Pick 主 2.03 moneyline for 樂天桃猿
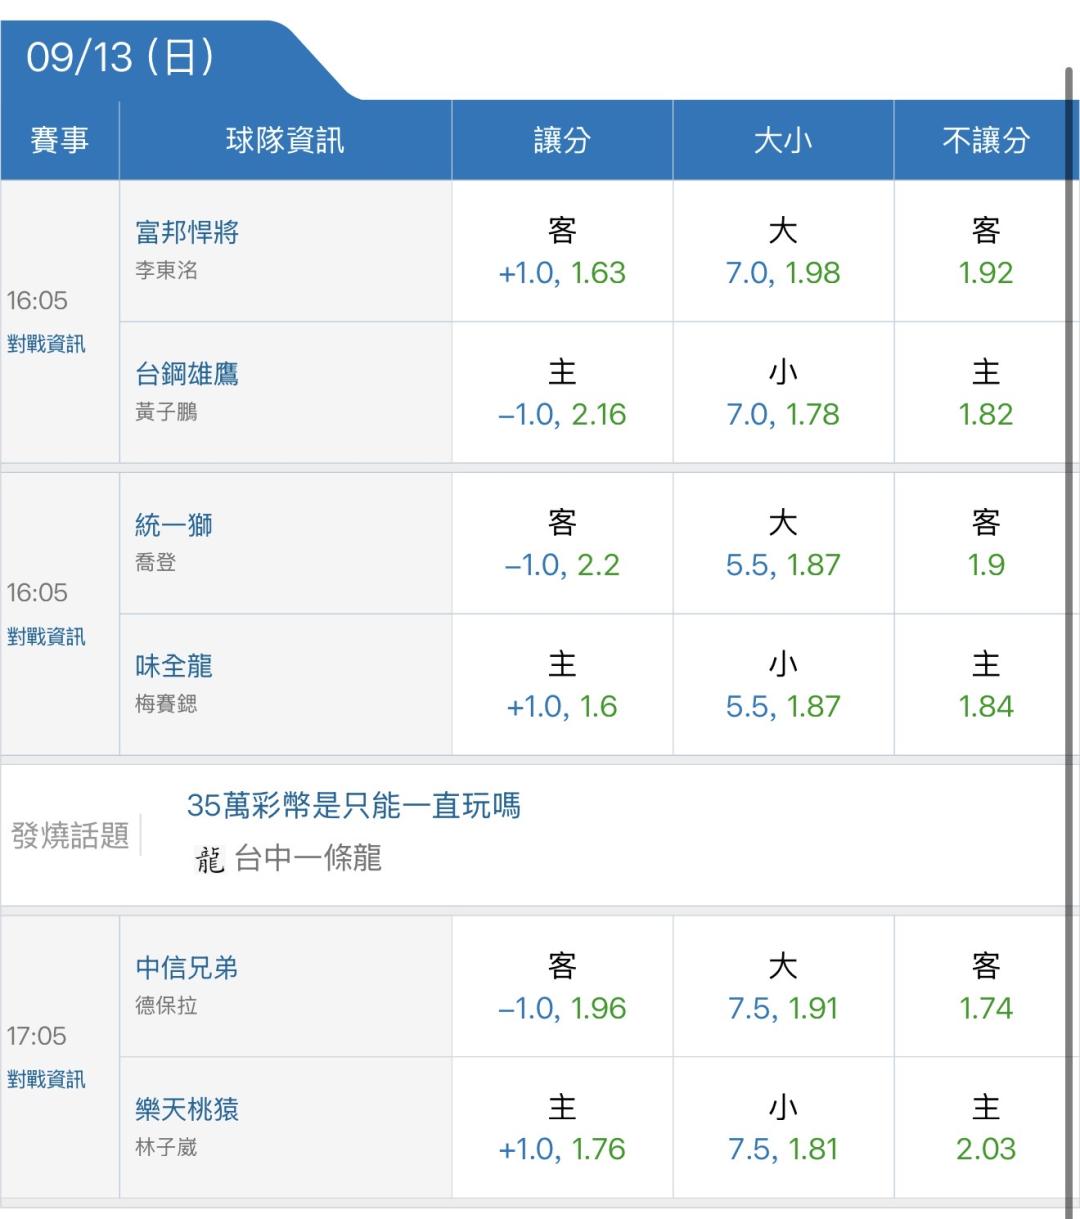The image size is (1080, 1219). coord(985,1128)
